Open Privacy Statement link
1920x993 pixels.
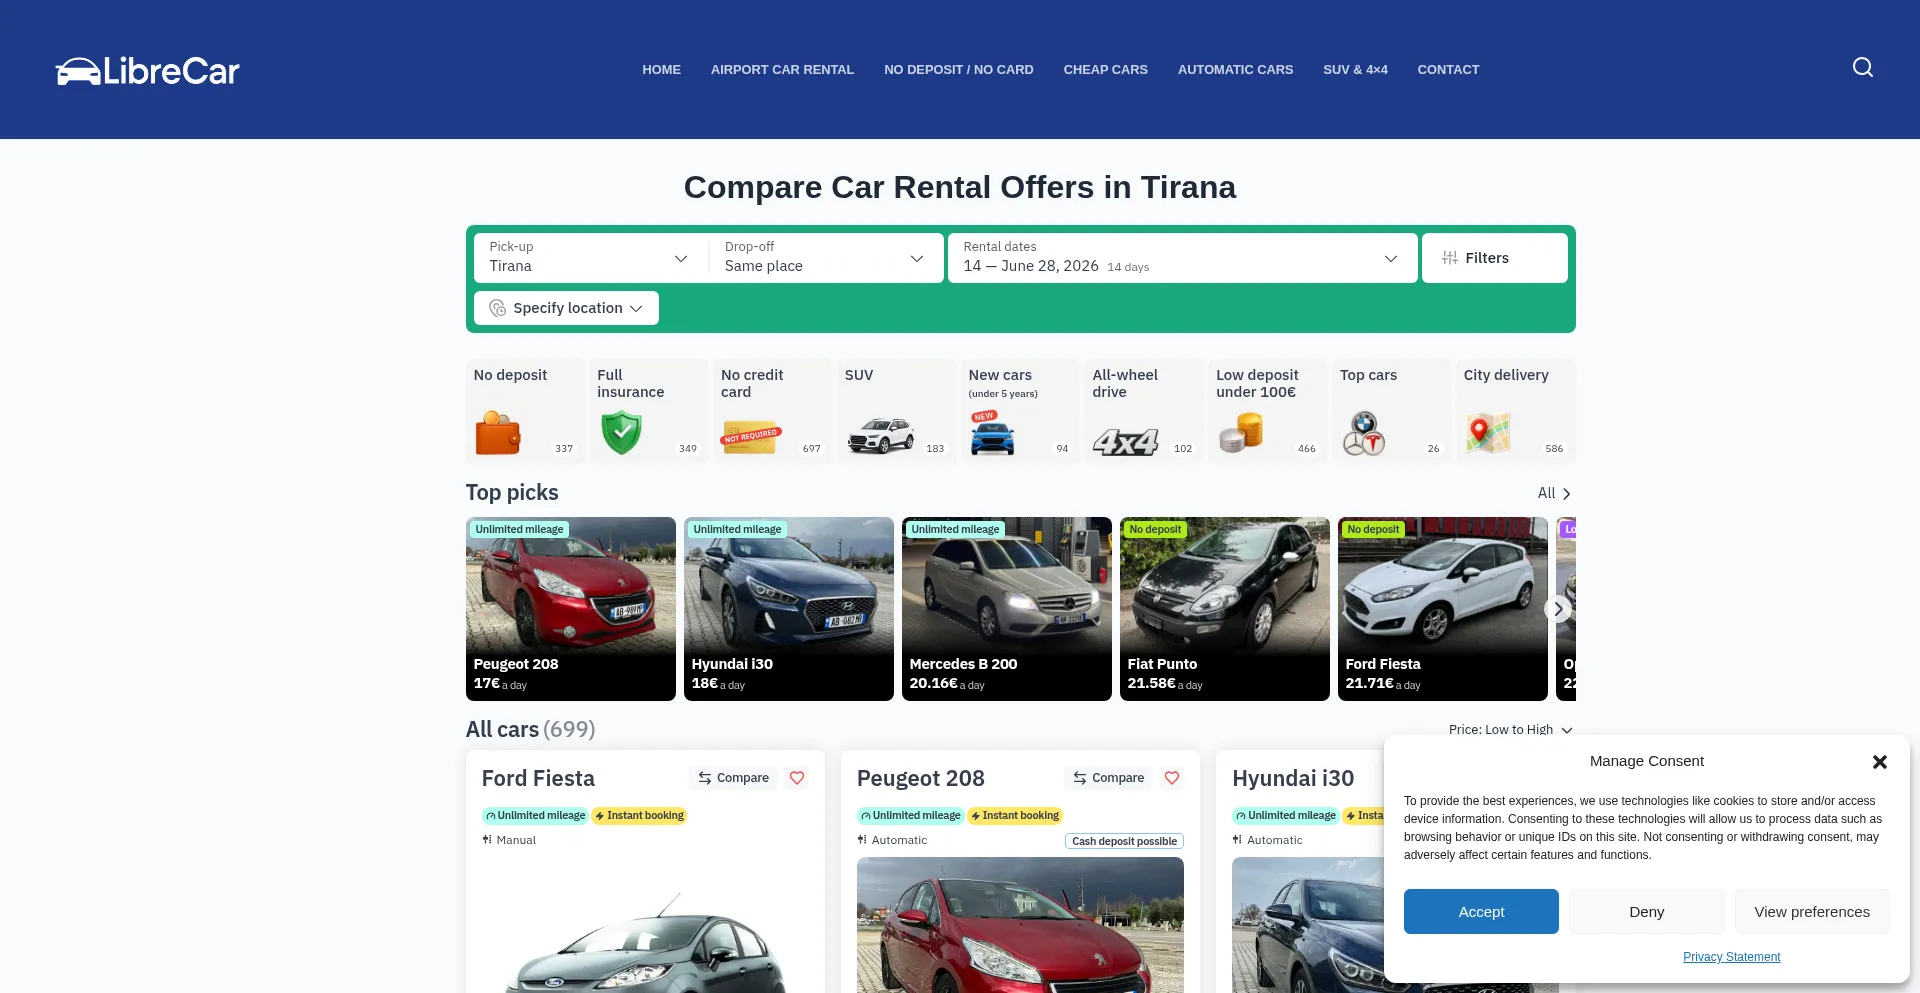[1731, 957]
